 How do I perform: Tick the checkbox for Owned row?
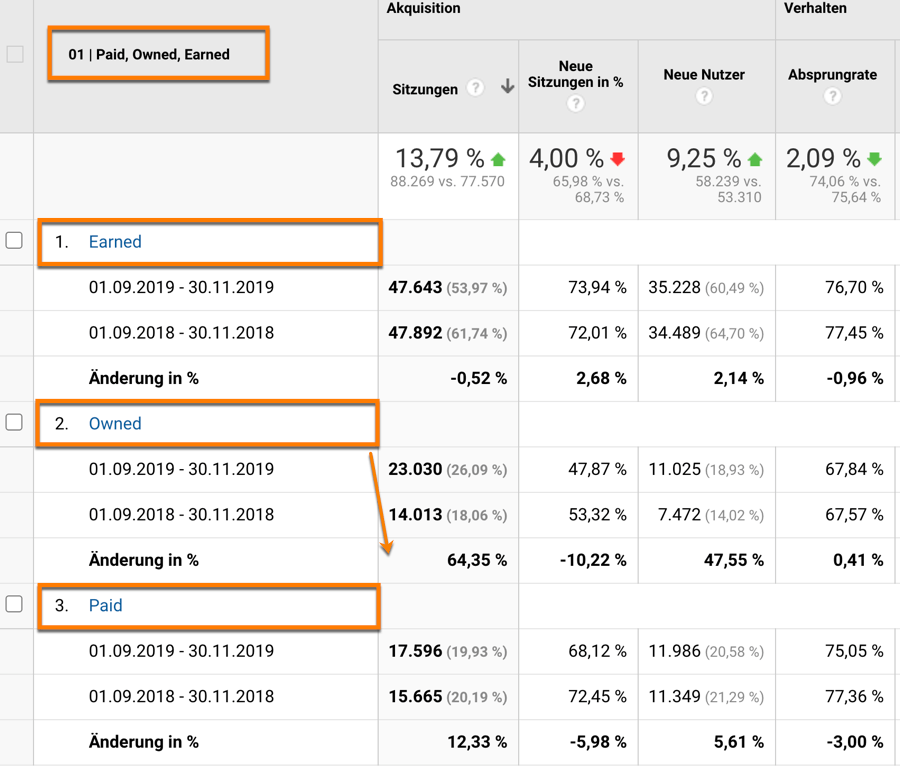coord(14,423)
